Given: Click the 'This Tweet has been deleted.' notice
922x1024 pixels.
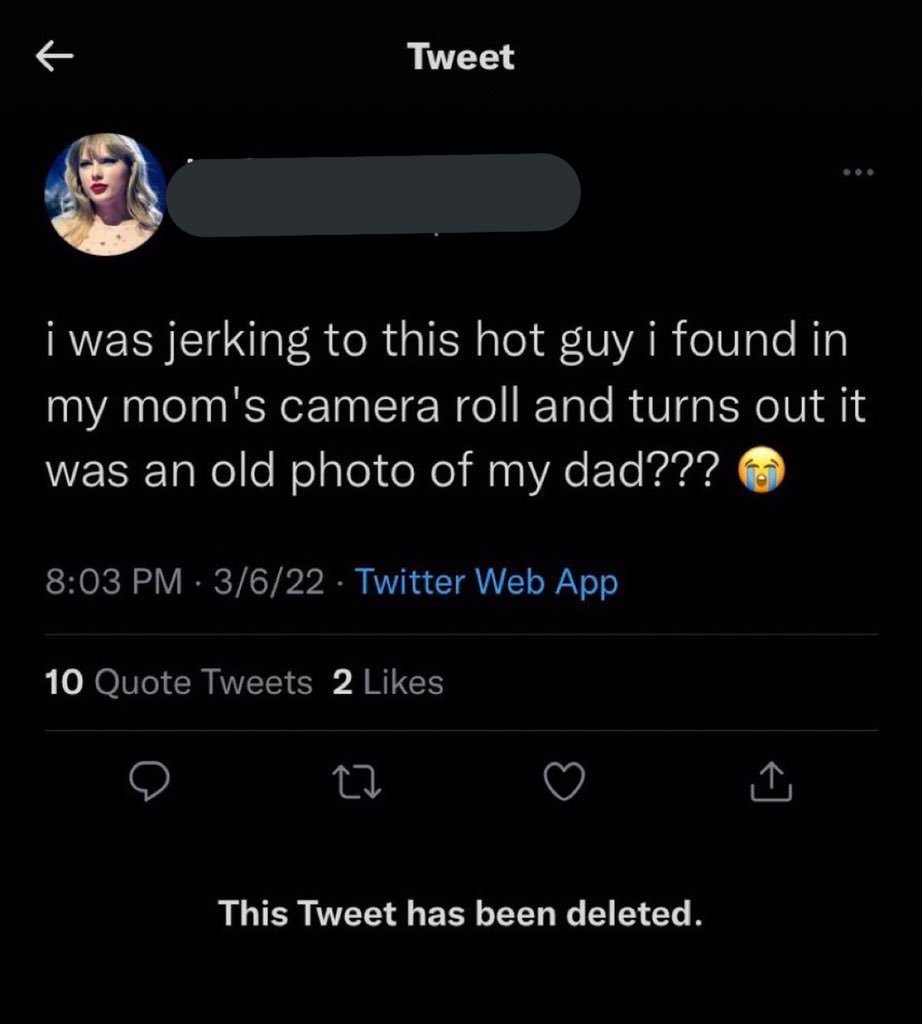Looking at the screenshot, I should pos(460,912).
